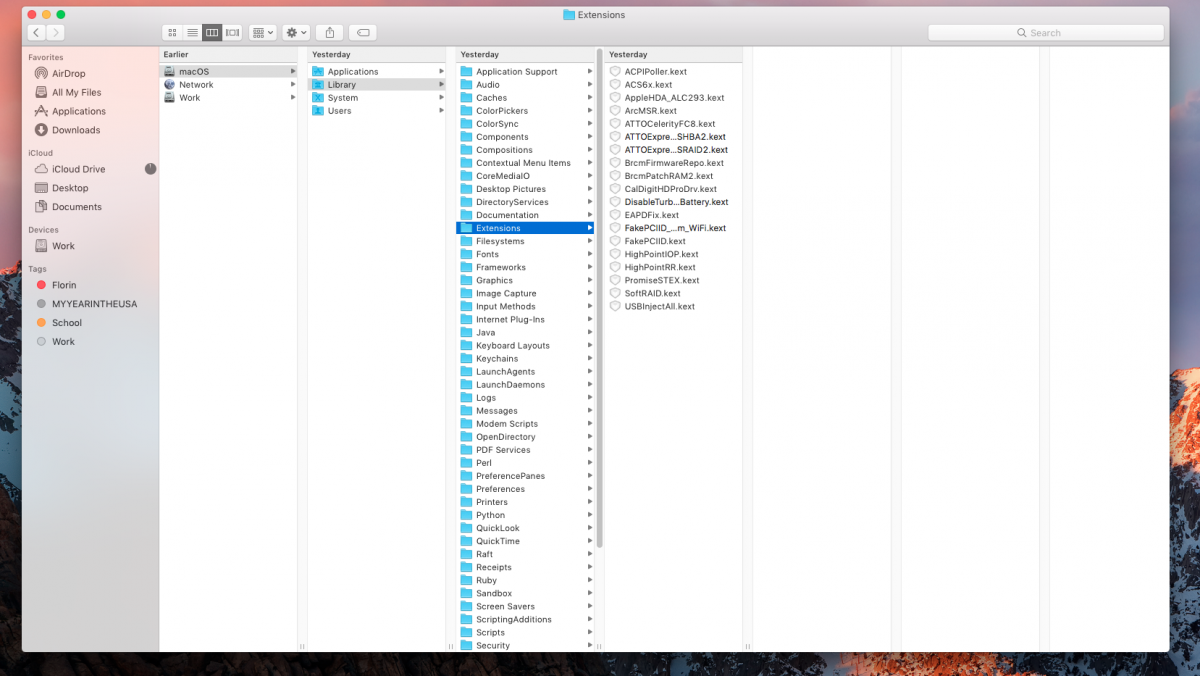1200x676 pixels.
Task: Switch to list view in toolbar
Action: 192,33
